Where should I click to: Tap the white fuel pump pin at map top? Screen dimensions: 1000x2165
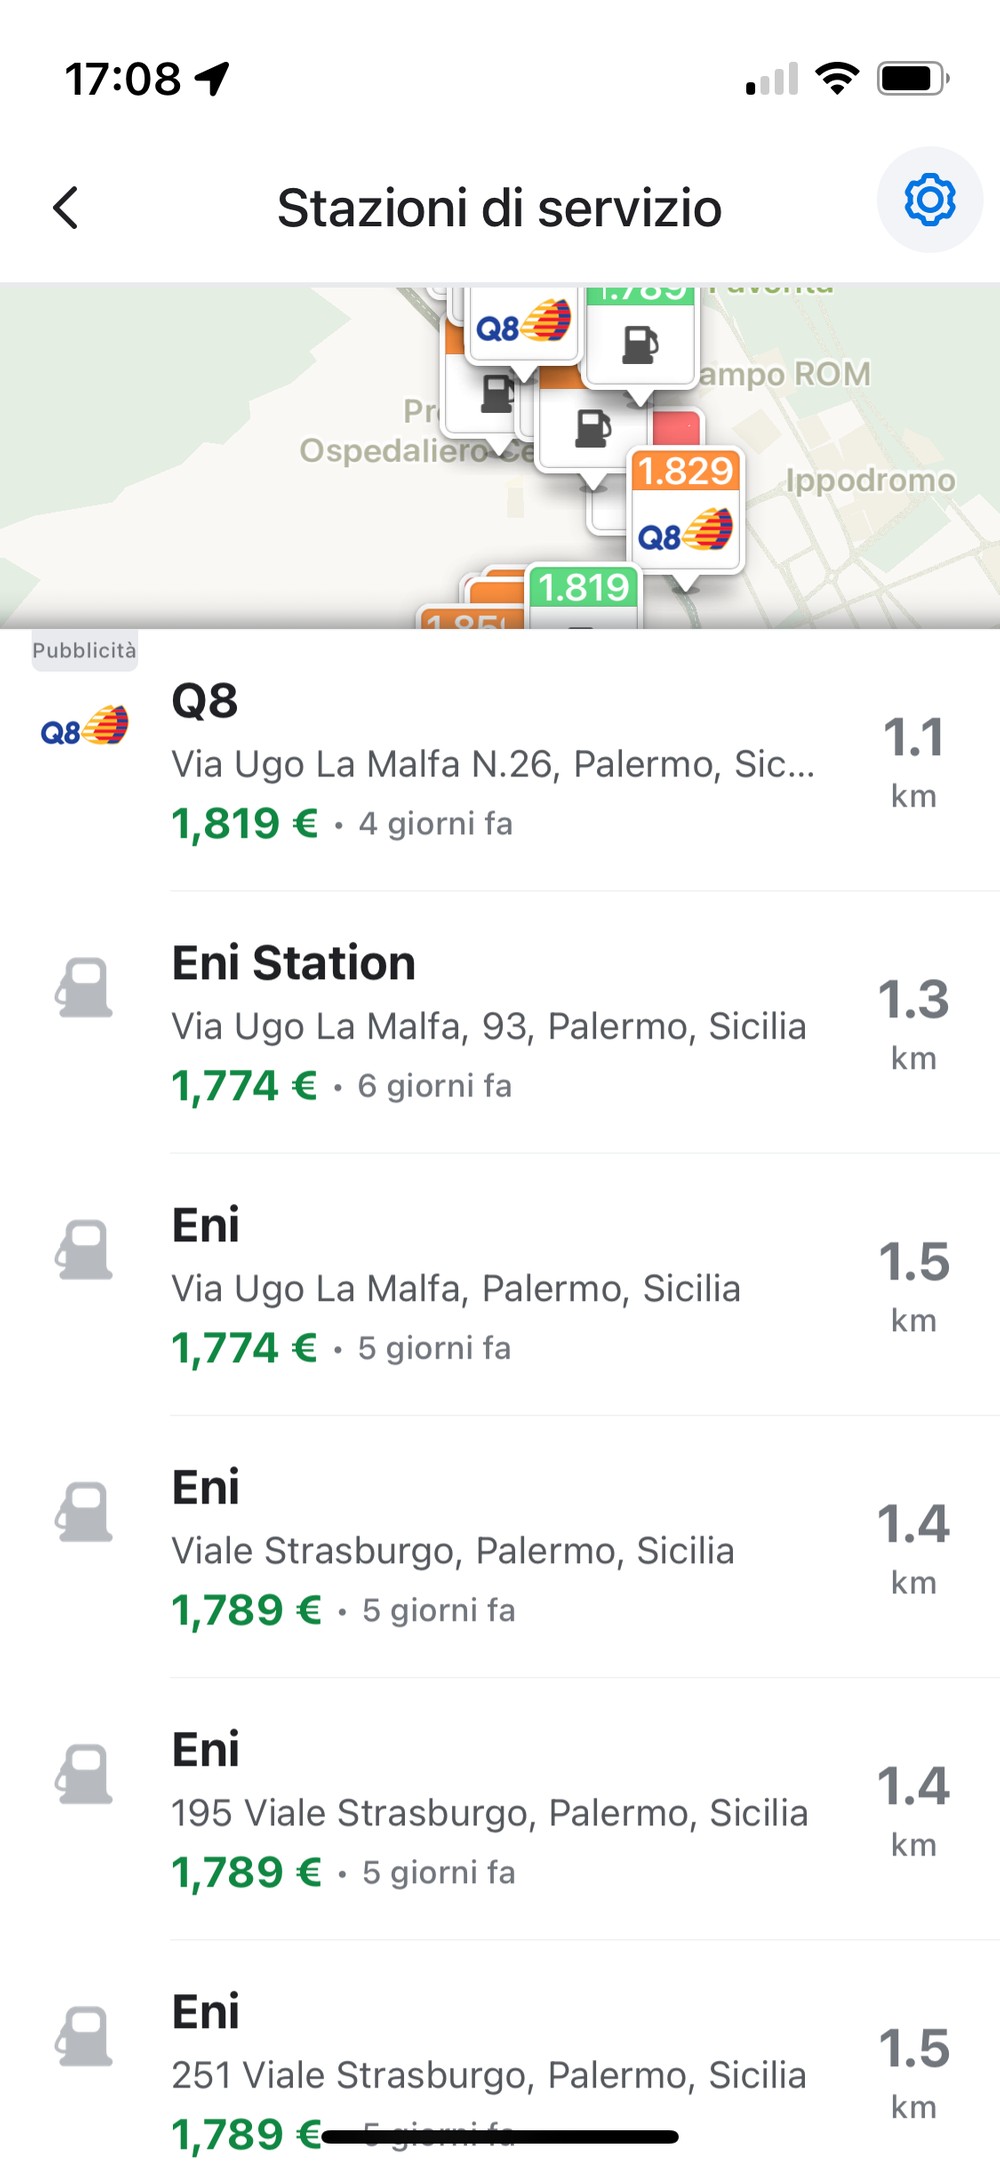pos(640,338)
